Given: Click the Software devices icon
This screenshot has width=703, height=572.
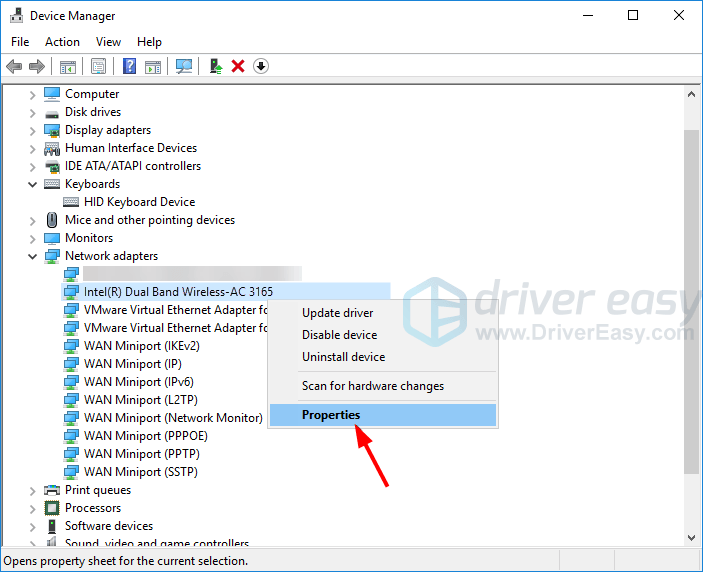Looking at the screenshot, I should [52, 526].
